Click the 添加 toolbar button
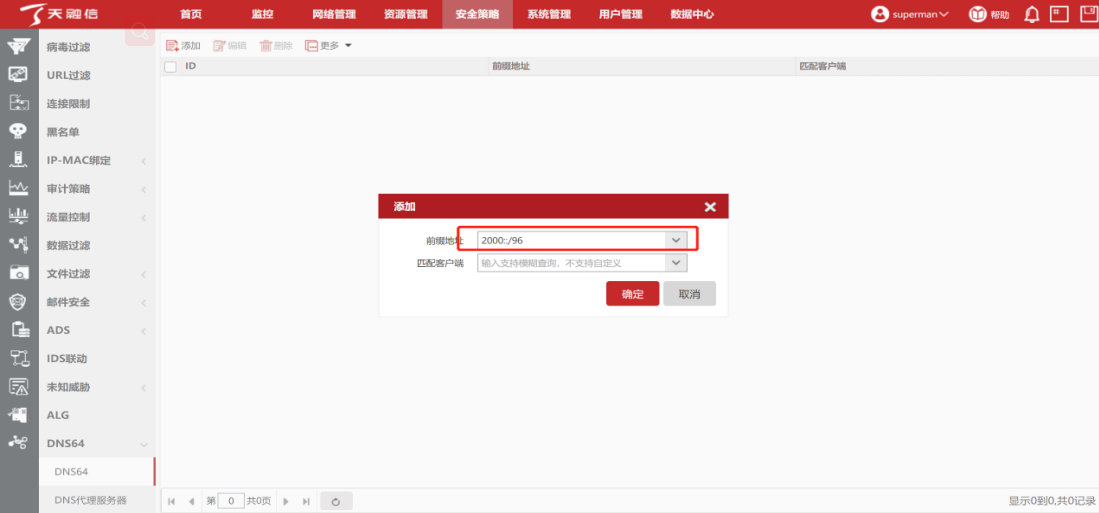This screenshot has width=1099, height=513. (x=183, y=46)
